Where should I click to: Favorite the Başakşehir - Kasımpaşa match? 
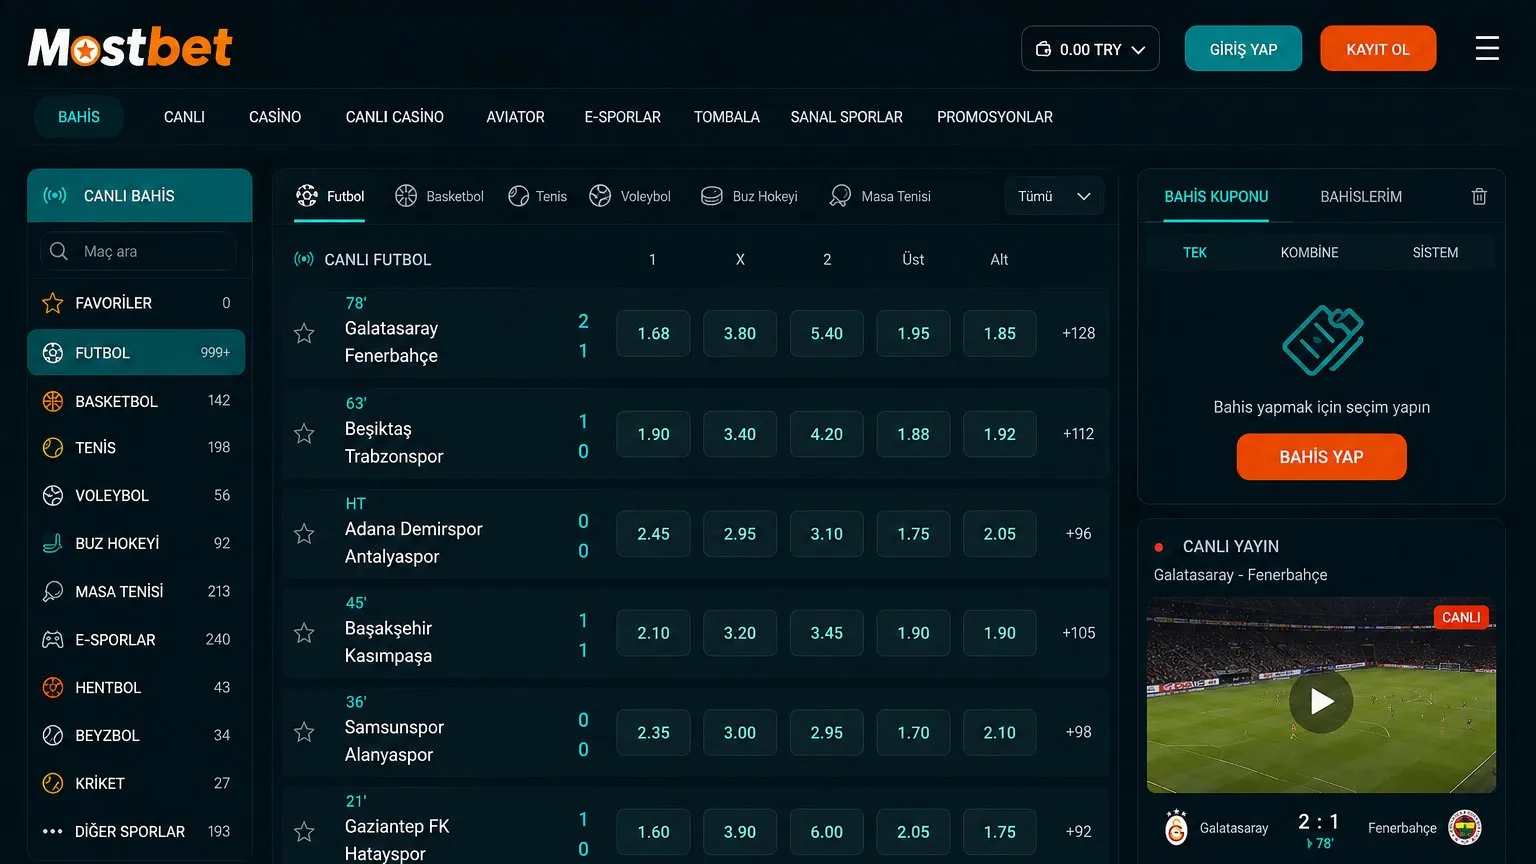[304, 632]
